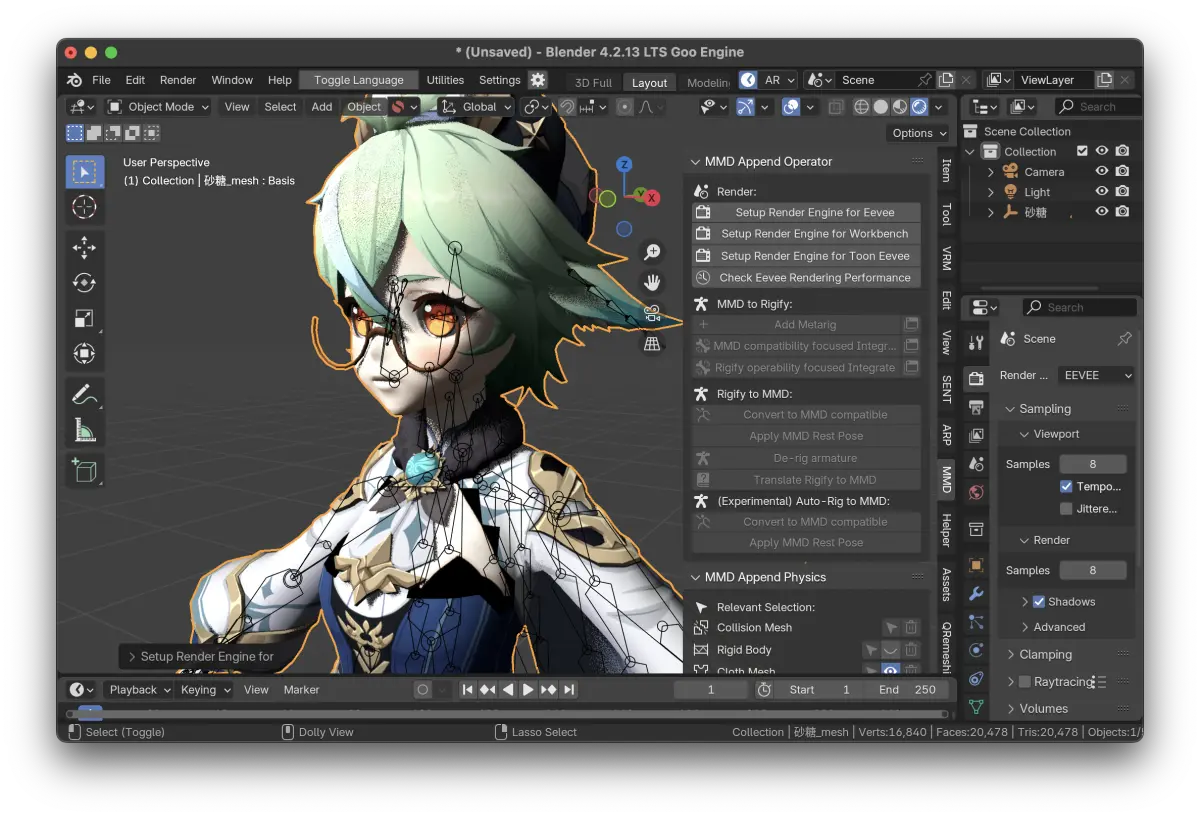Adjust Viewport Samples value field
The image size is (1200, 817).
[x=1093, y=464]
